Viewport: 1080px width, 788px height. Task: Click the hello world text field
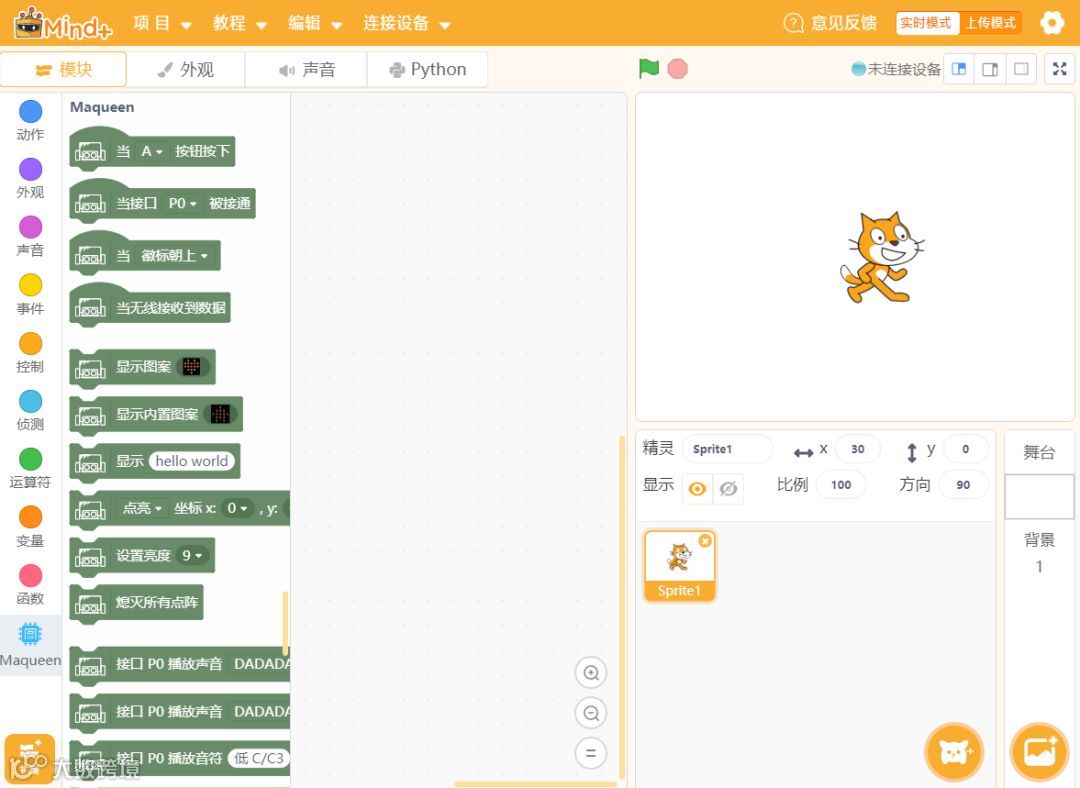pyautogui.click(x=191, y=461)
